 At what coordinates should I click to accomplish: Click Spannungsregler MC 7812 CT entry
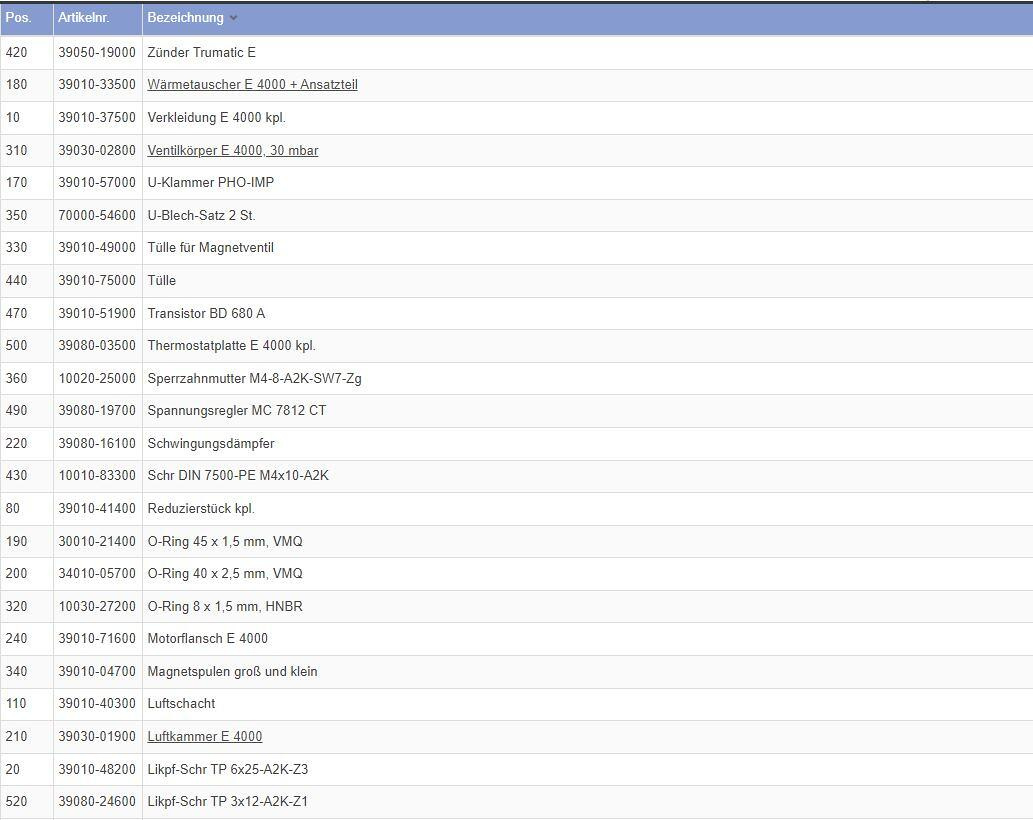click(236, 411)
